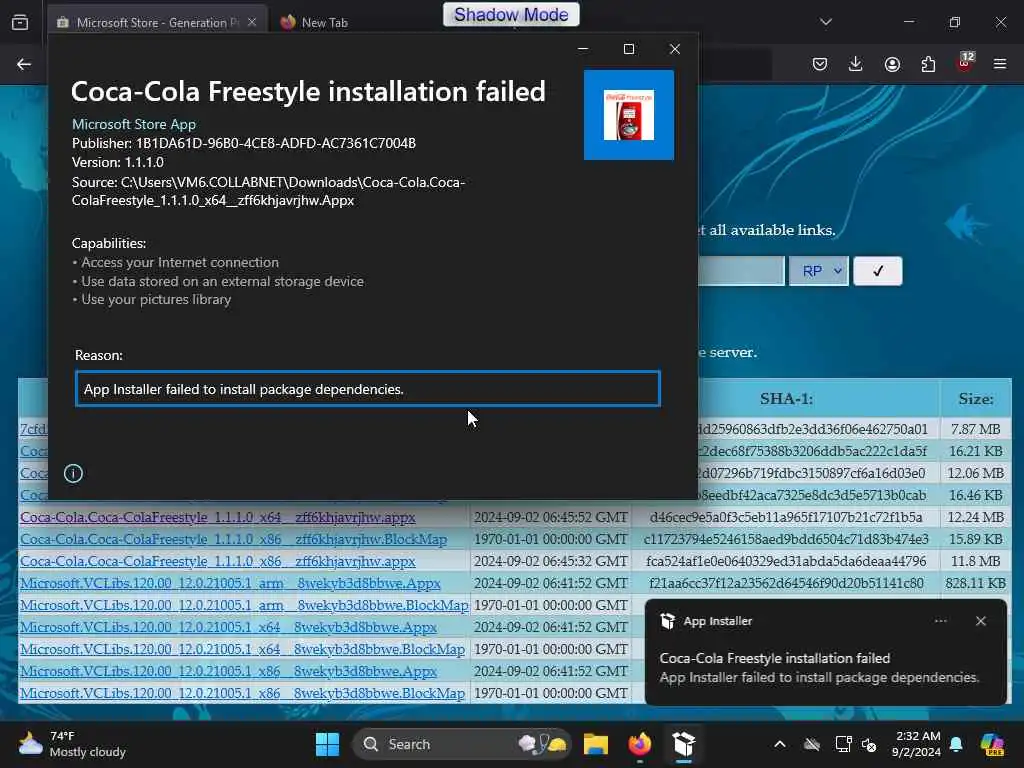The width and height of the screenshot is (1024, 768).
Task: Download VCLibs 12.0.21005.1 x64 Appx link
Action: [228, 628]
